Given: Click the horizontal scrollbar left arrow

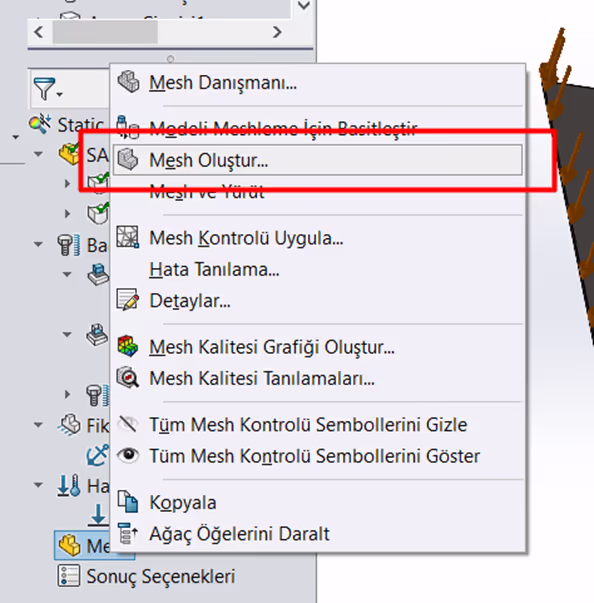Looking at the screenshot, I should point(38,32).
